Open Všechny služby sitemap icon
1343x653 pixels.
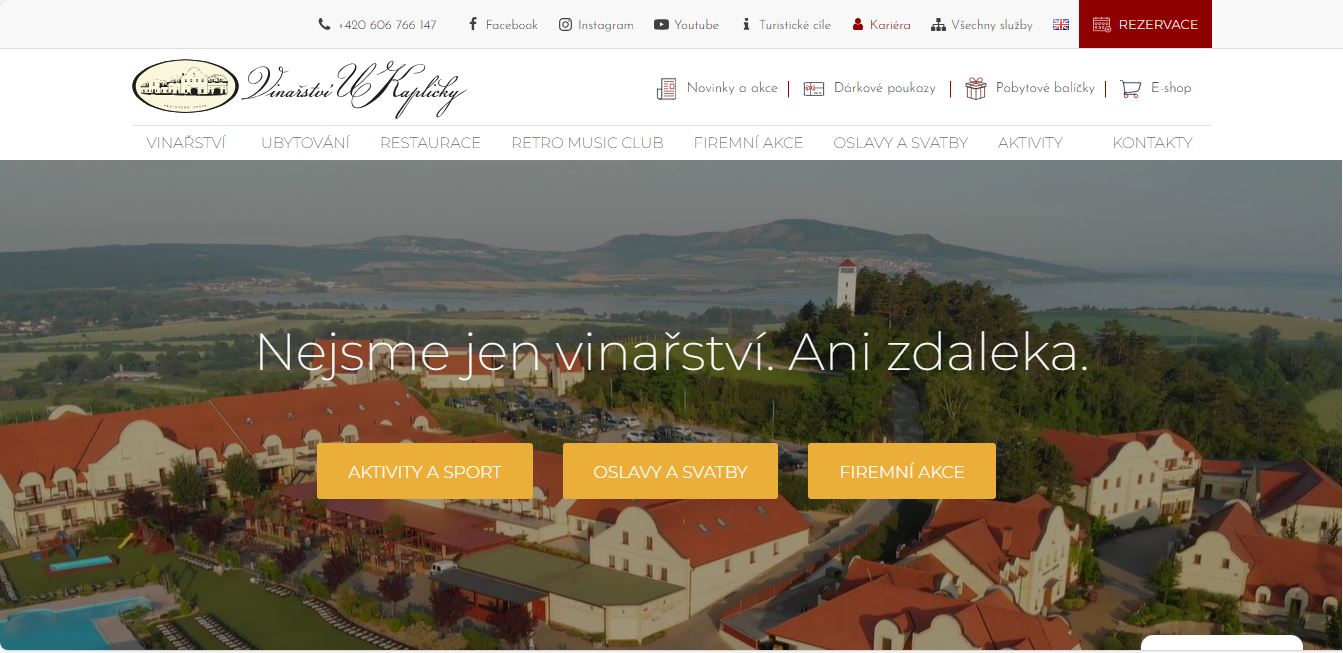coord(938,25)
